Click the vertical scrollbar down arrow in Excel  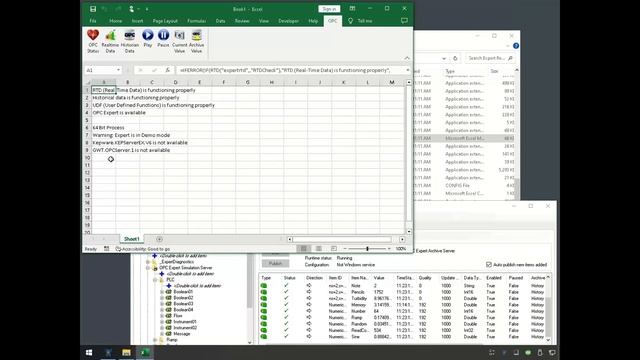[x=409, y=231]
